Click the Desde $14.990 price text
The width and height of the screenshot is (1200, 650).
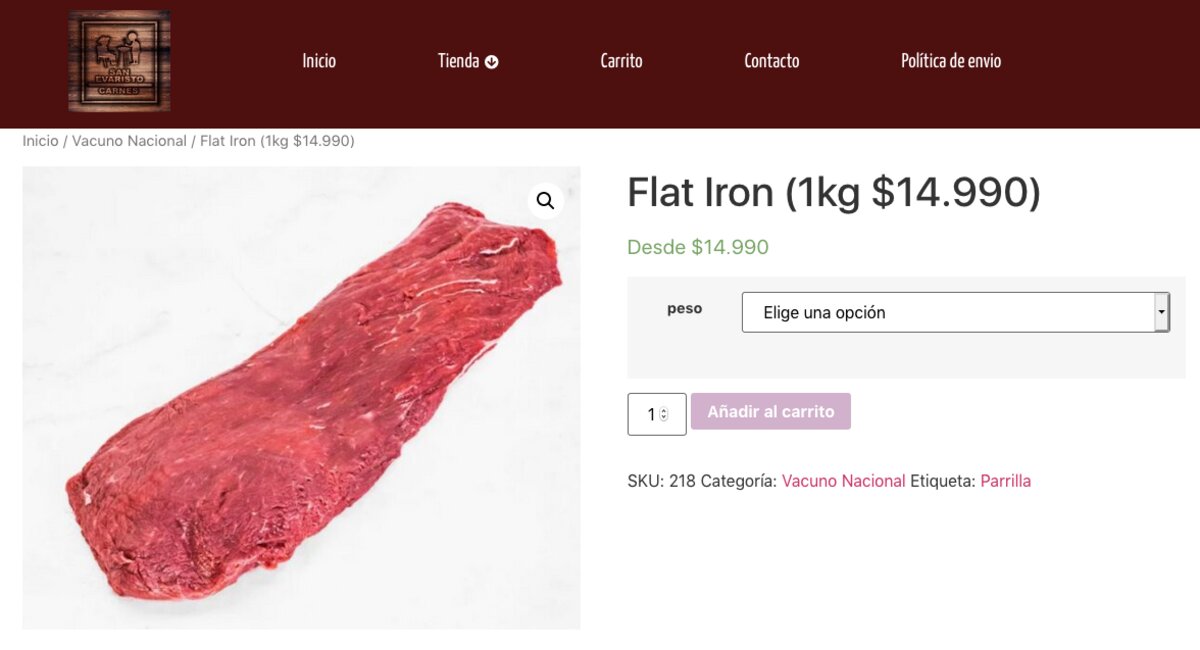(698, 247)
